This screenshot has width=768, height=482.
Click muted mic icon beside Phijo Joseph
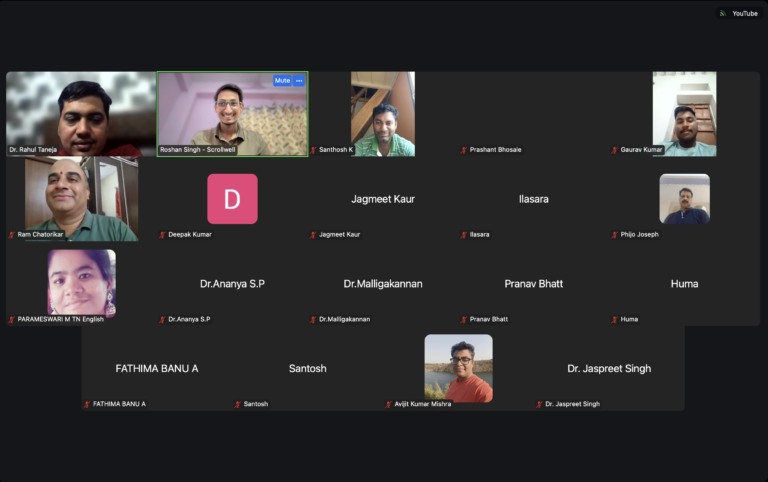(x=615, y=235)
